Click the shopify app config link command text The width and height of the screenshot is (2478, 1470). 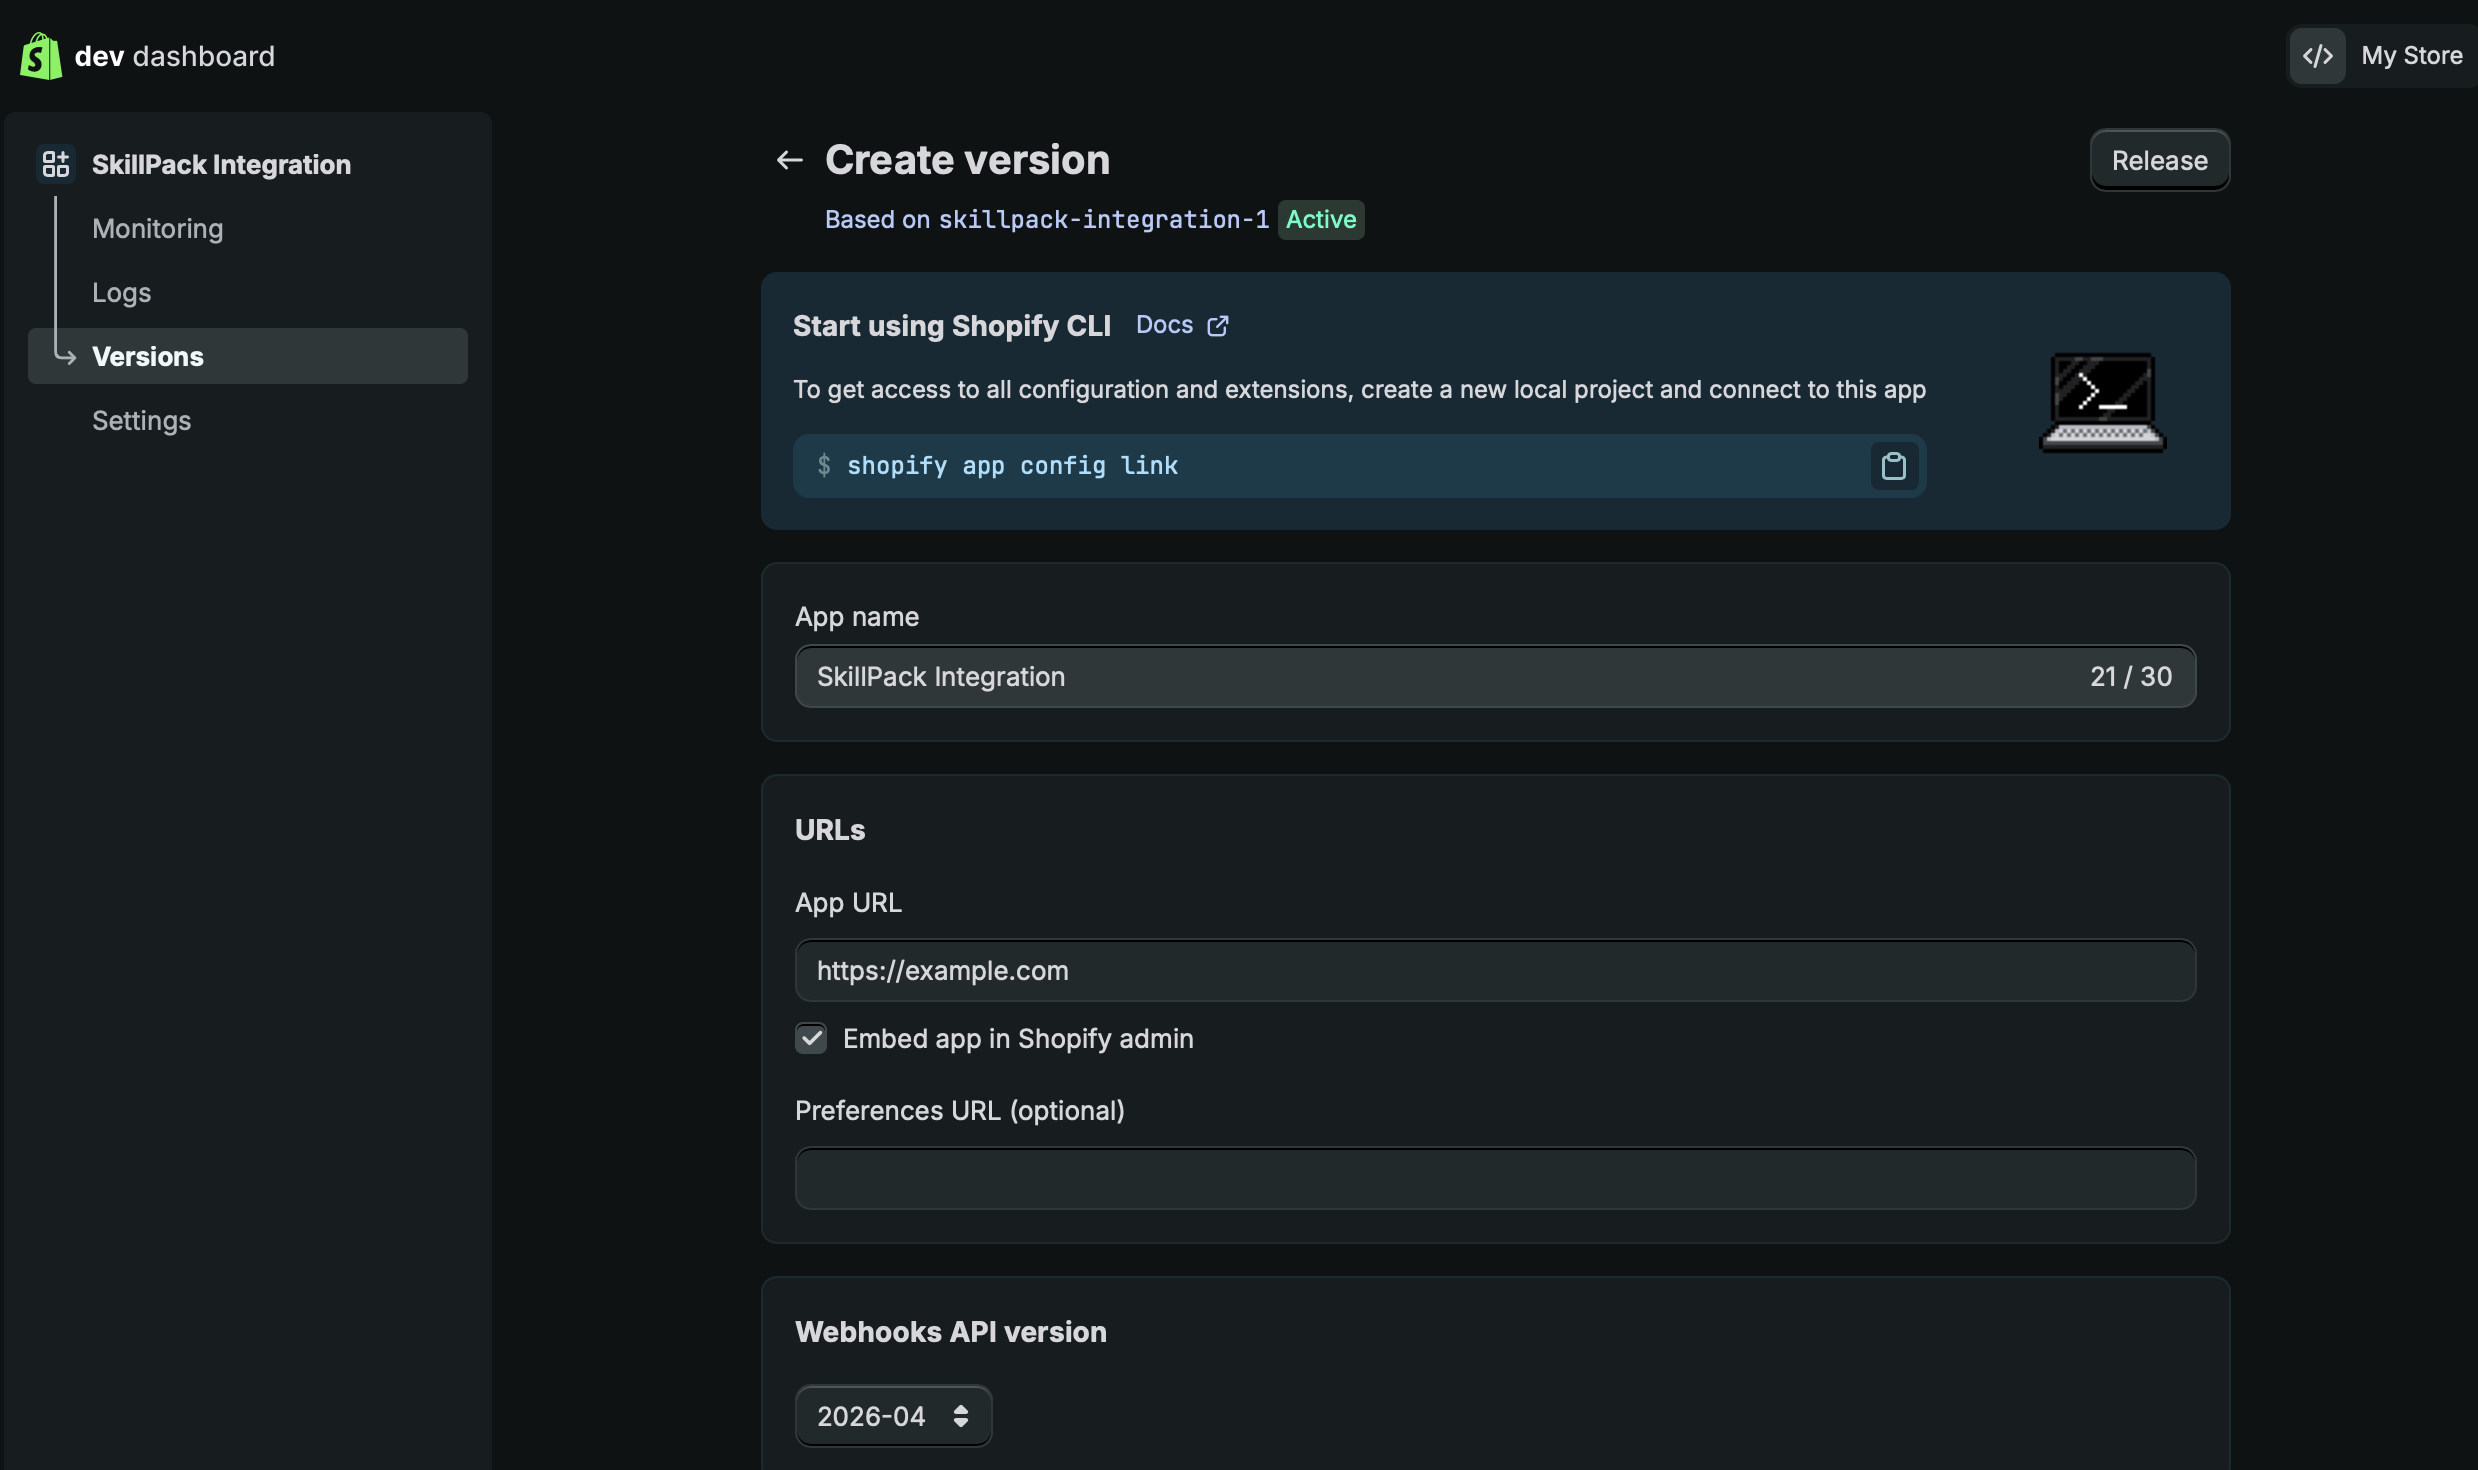pyautogui.click(x=1012, y=466)
